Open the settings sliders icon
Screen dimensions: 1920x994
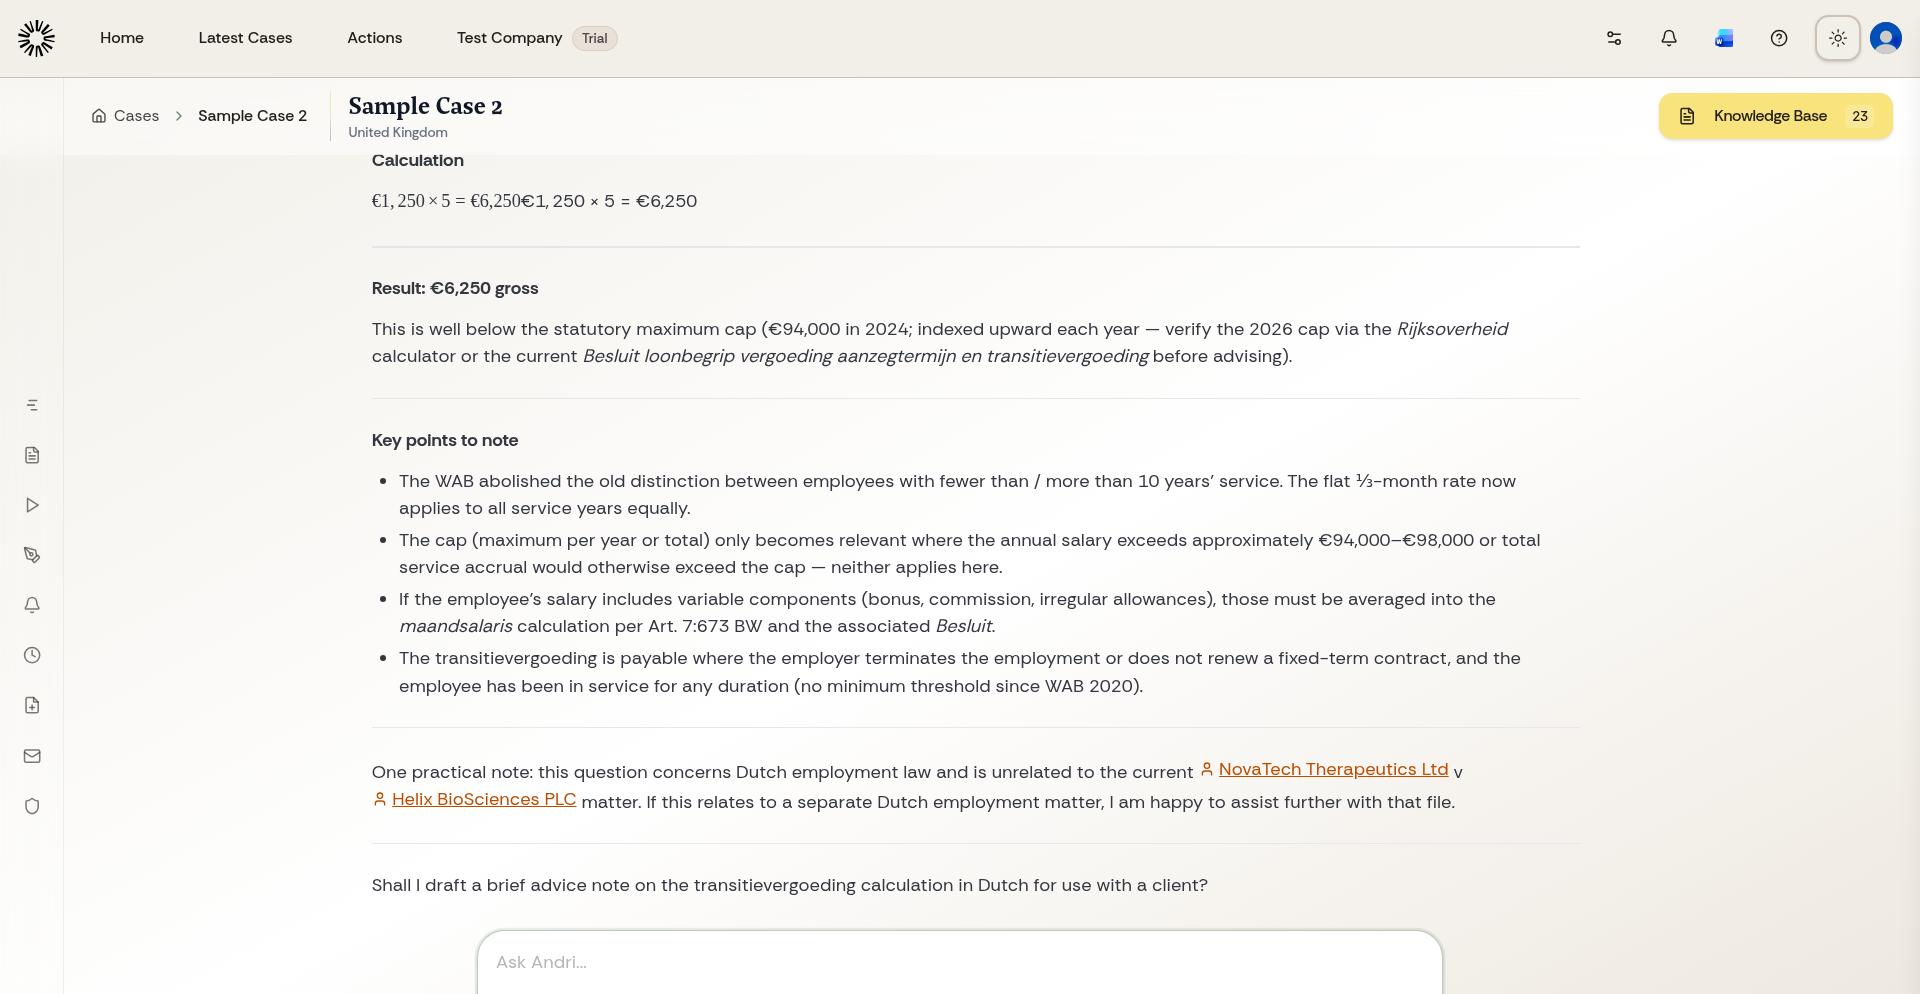click(x=1613, y=38)
